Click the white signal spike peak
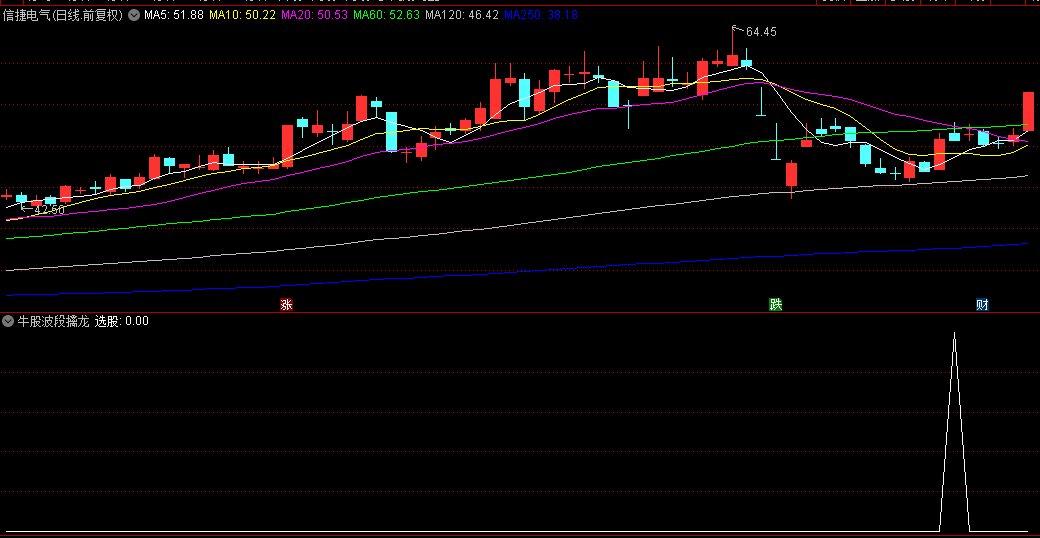The image size is (1040, 538). click(x=954, y=334)
